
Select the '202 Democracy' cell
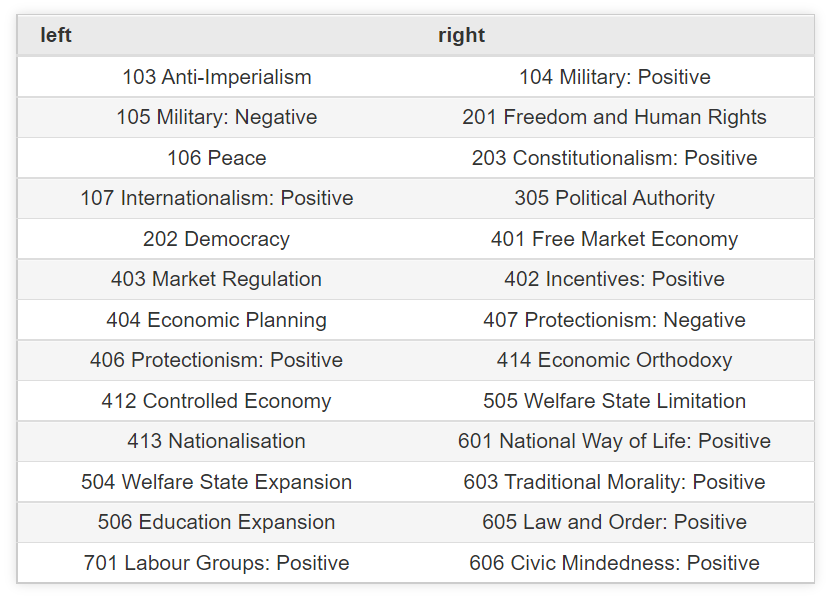point(217,239)
